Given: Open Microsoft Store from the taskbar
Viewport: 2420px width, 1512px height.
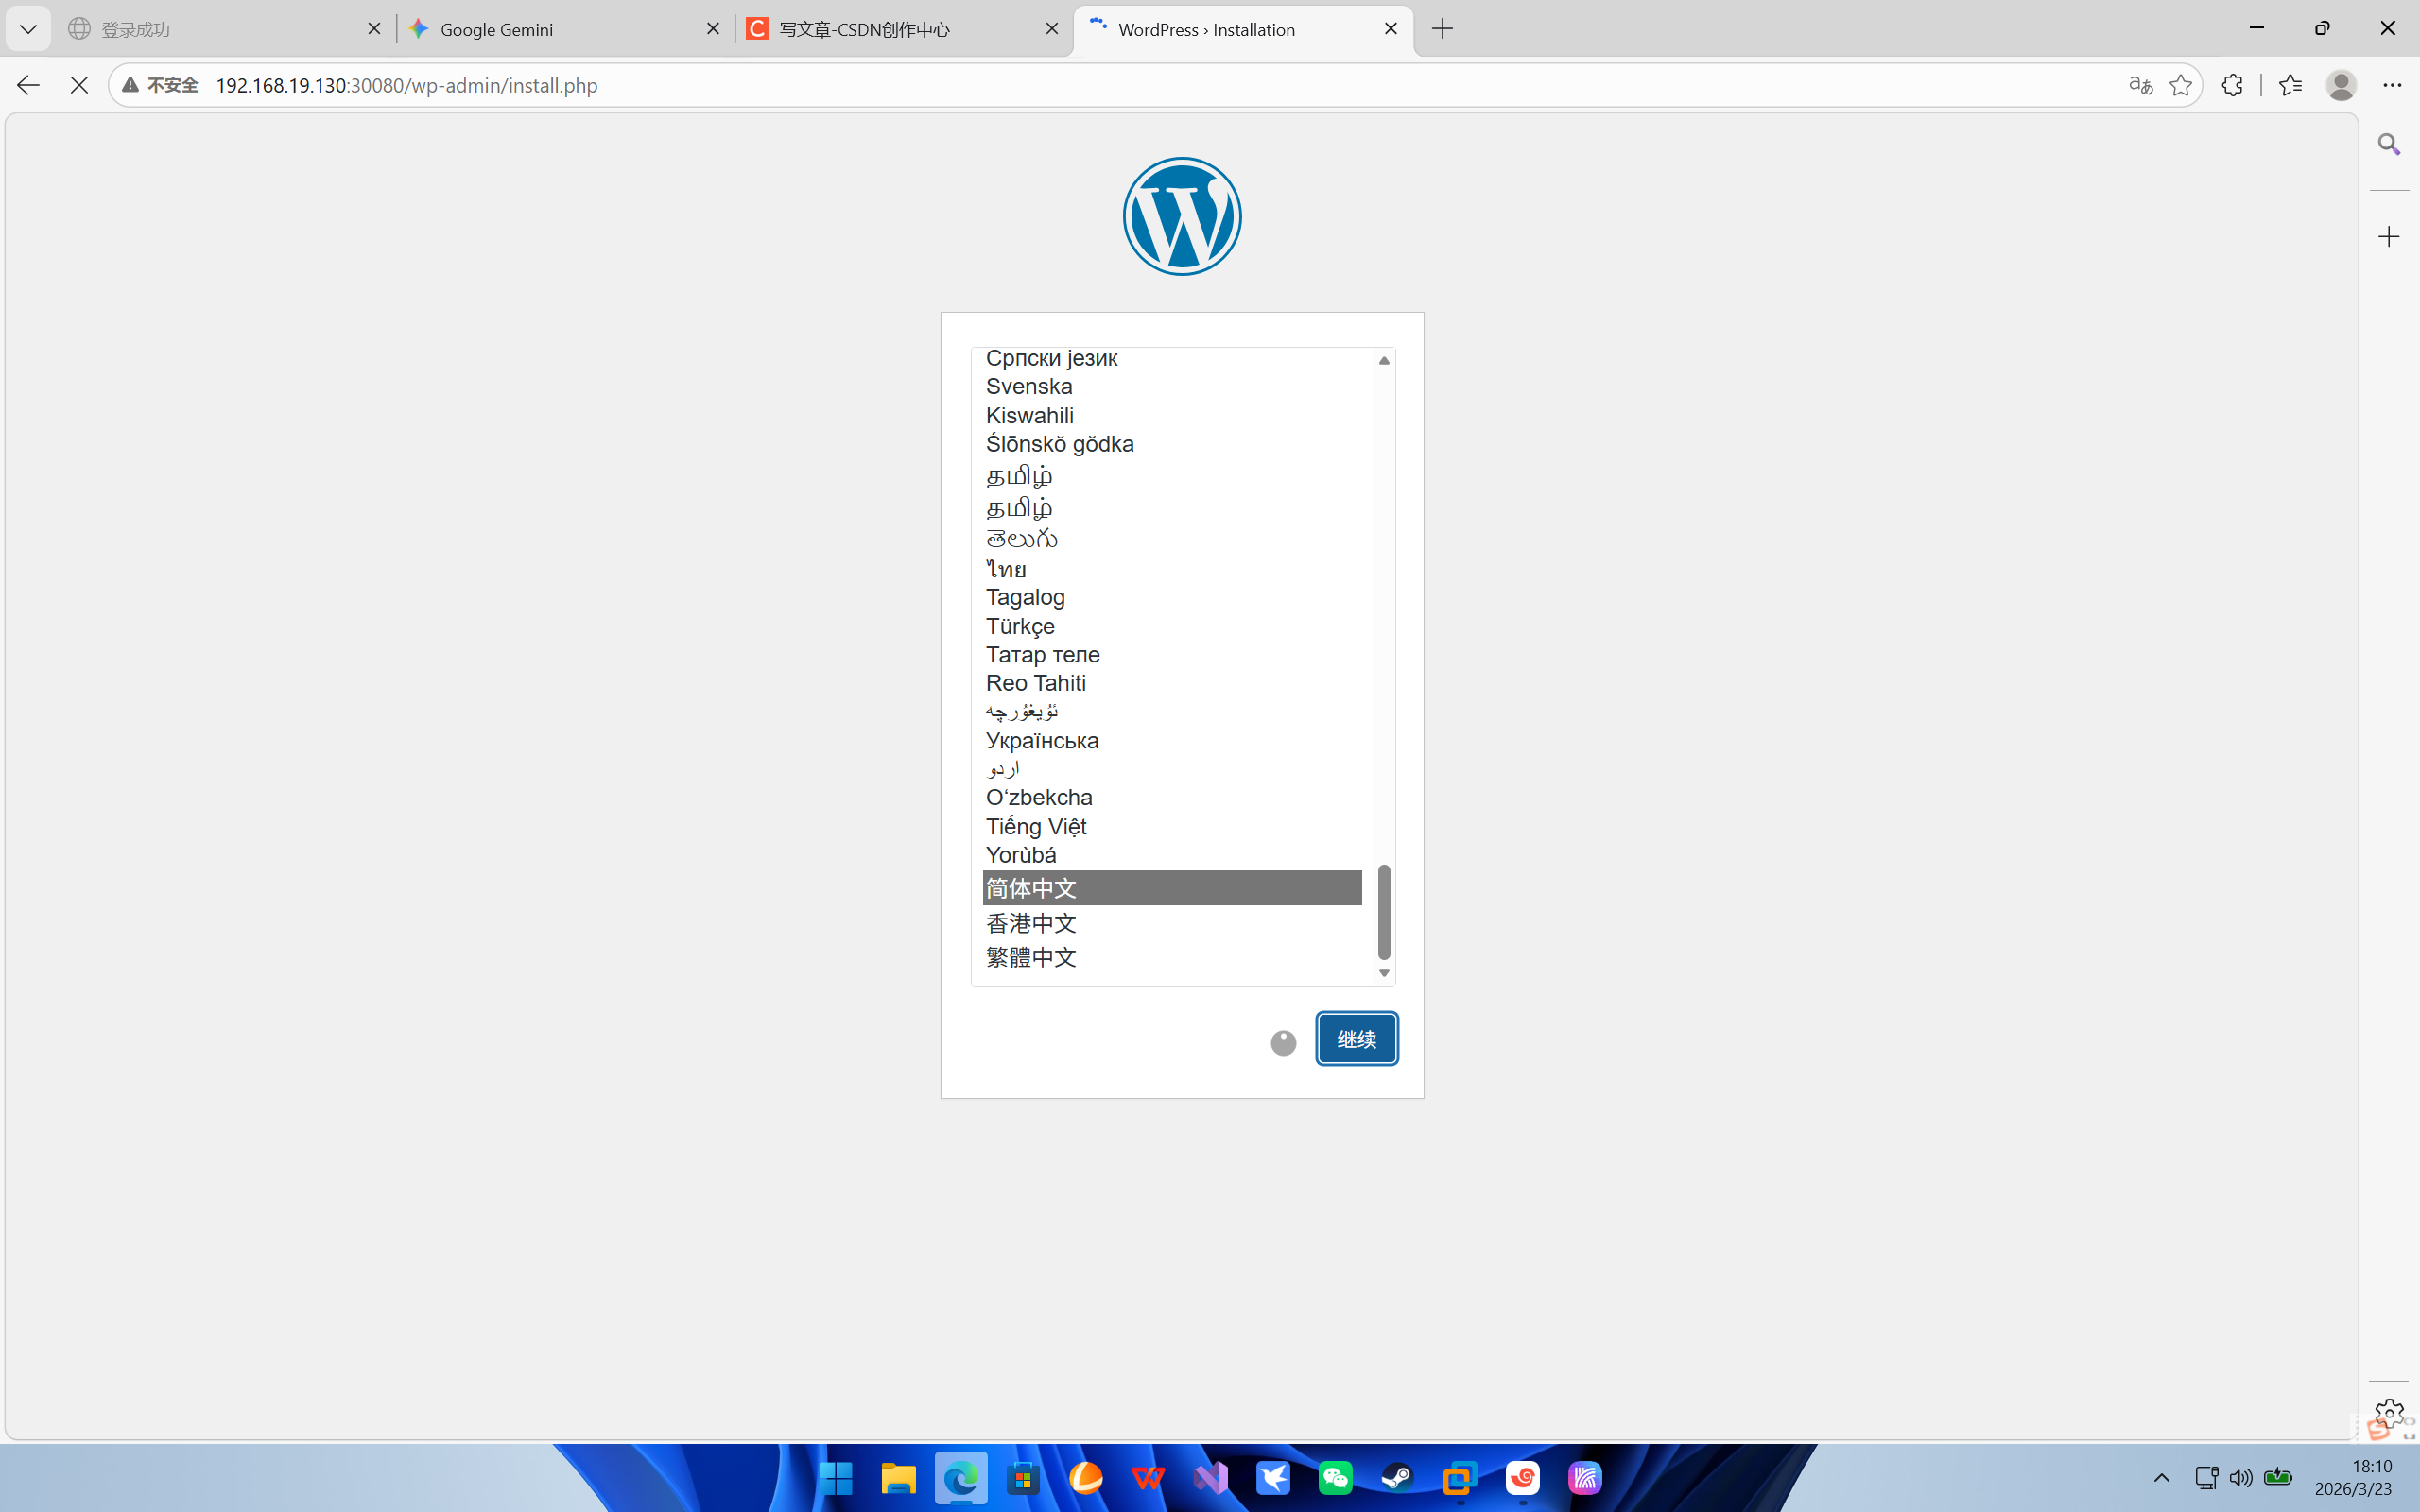Looking at the screenshot, I should [1023, 1478].
